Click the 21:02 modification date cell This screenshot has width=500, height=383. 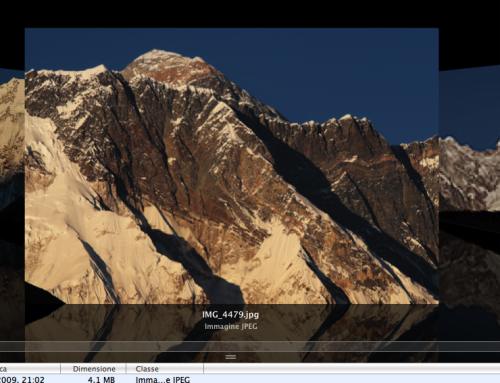[22, 379]
